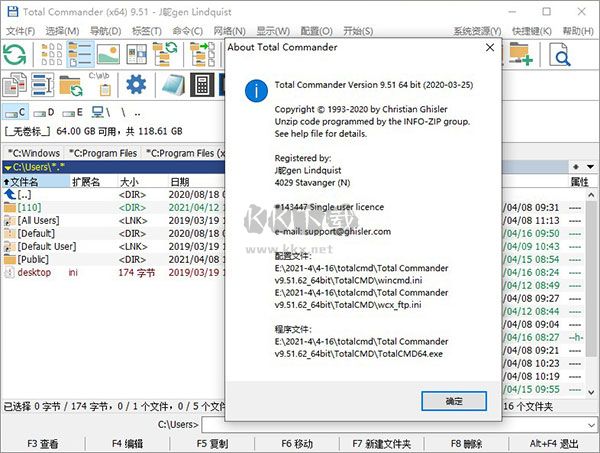The width and height of the screenshot is (600, 453).
Task: Go to root directory backslash button
Action: pos(123,112)
